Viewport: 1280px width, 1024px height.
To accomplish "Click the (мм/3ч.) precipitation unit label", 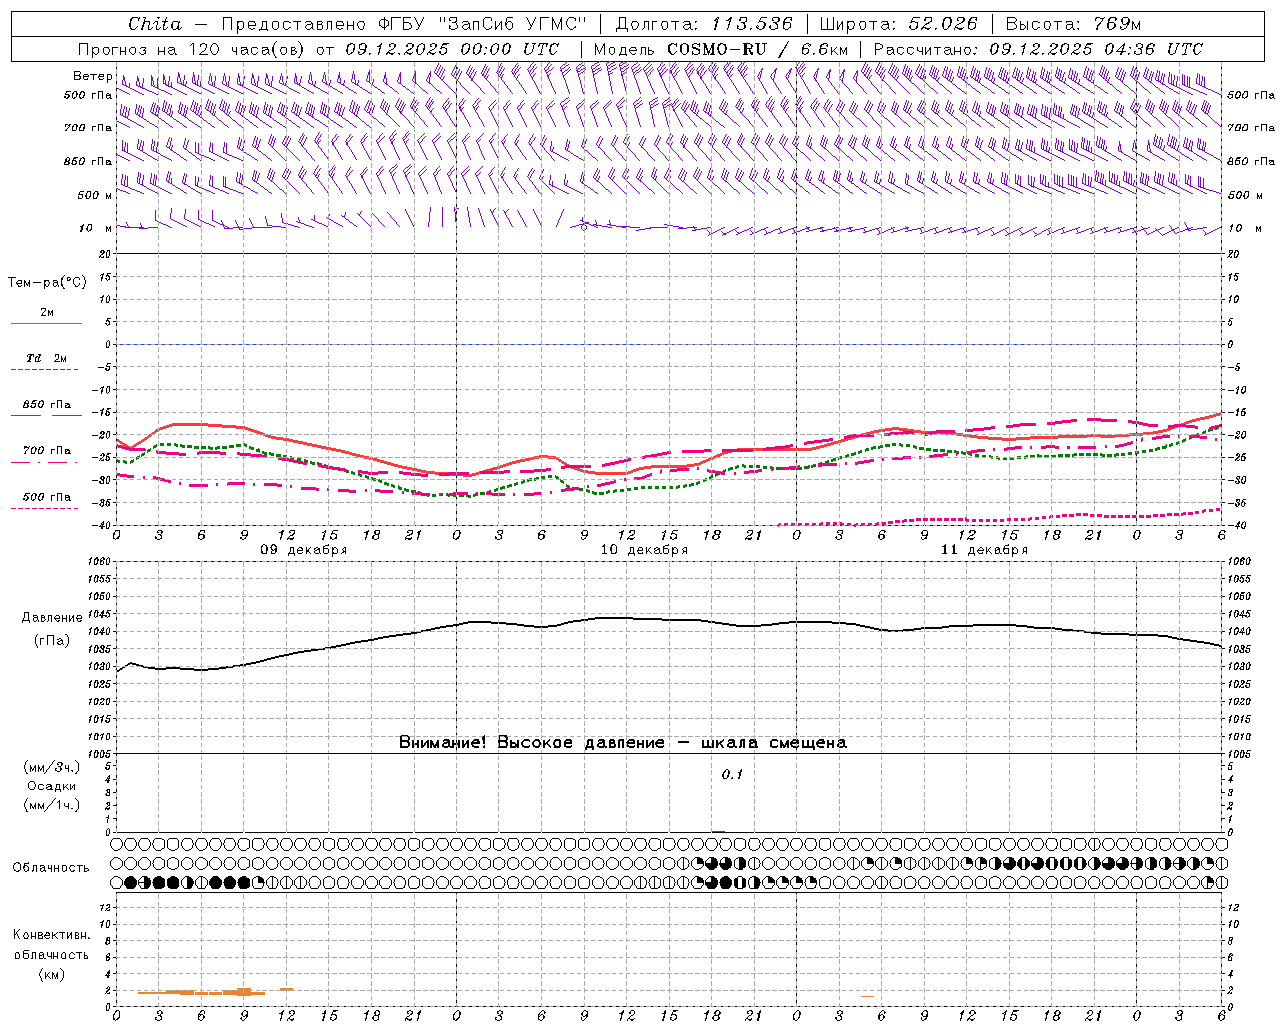I will tap(51, 767).
